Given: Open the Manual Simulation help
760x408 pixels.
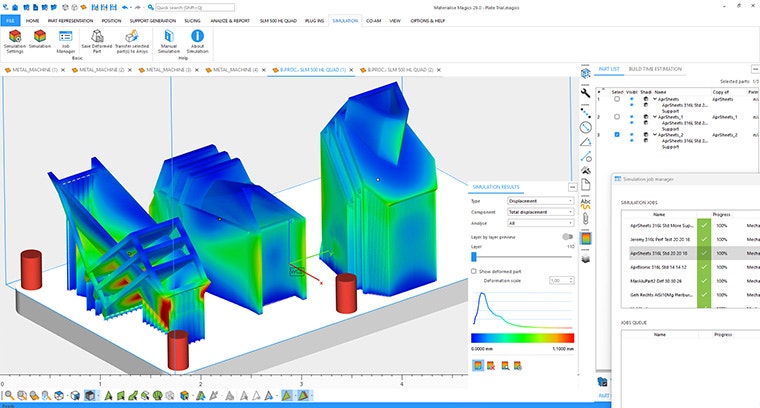Looking at the screenshot, I should pyautogui.click(x=169, y=41).
